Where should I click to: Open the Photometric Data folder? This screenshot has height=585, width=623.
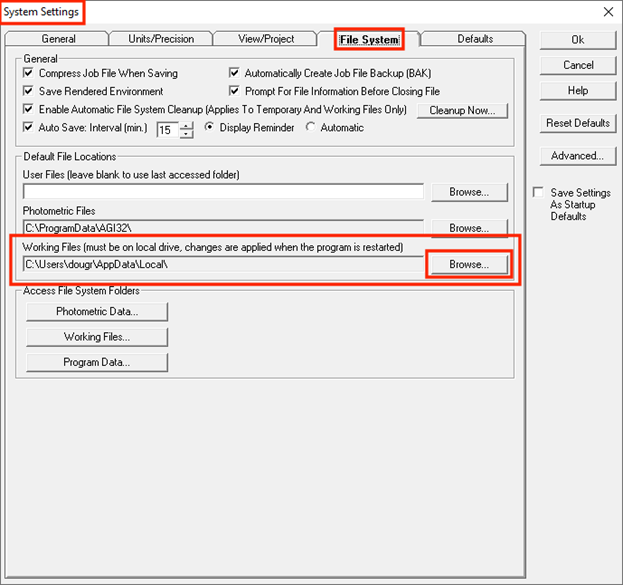point(97,312)
